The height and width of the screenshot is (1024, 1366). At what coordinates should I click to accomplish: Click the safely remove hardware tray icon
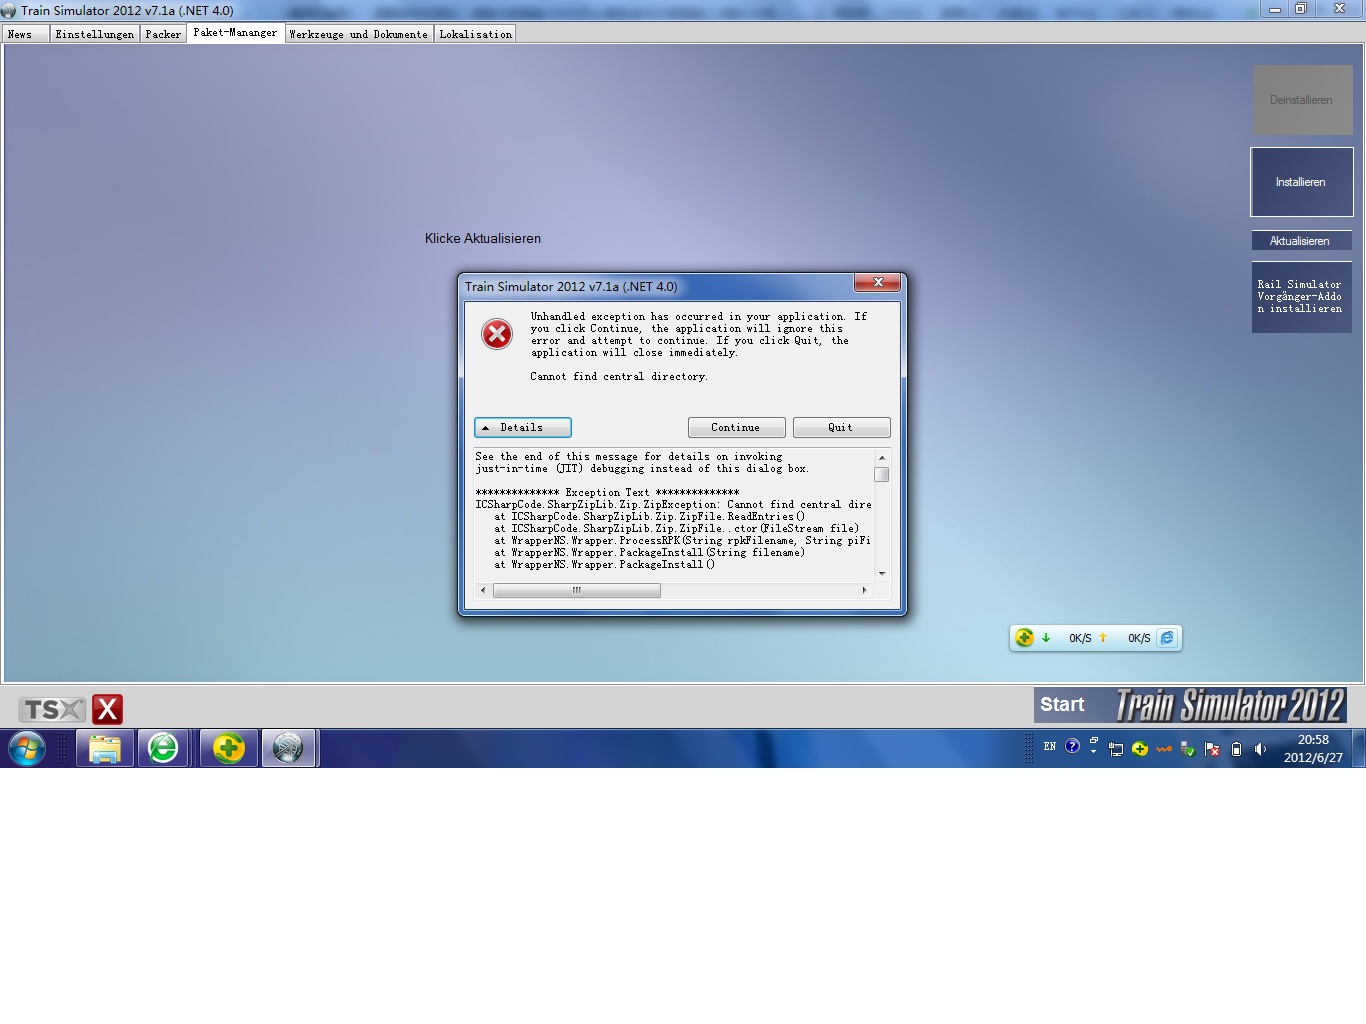click(x=1188, y=749)
